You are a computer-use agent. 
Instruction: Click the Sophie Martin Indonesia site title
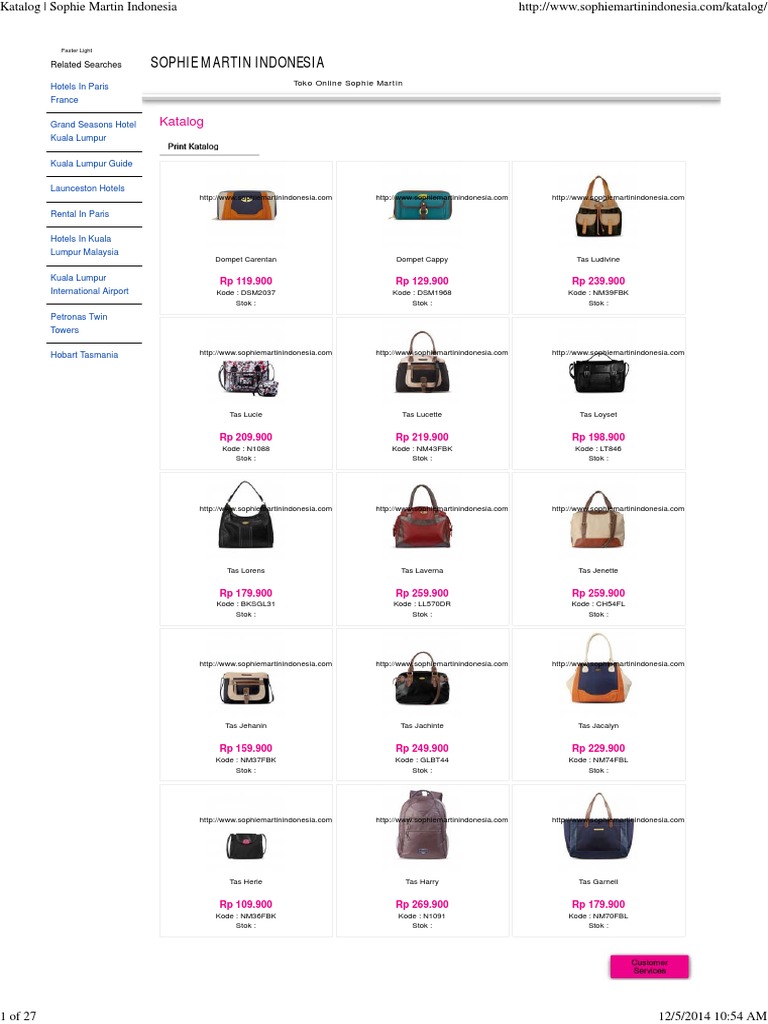(x=237, y=63)
